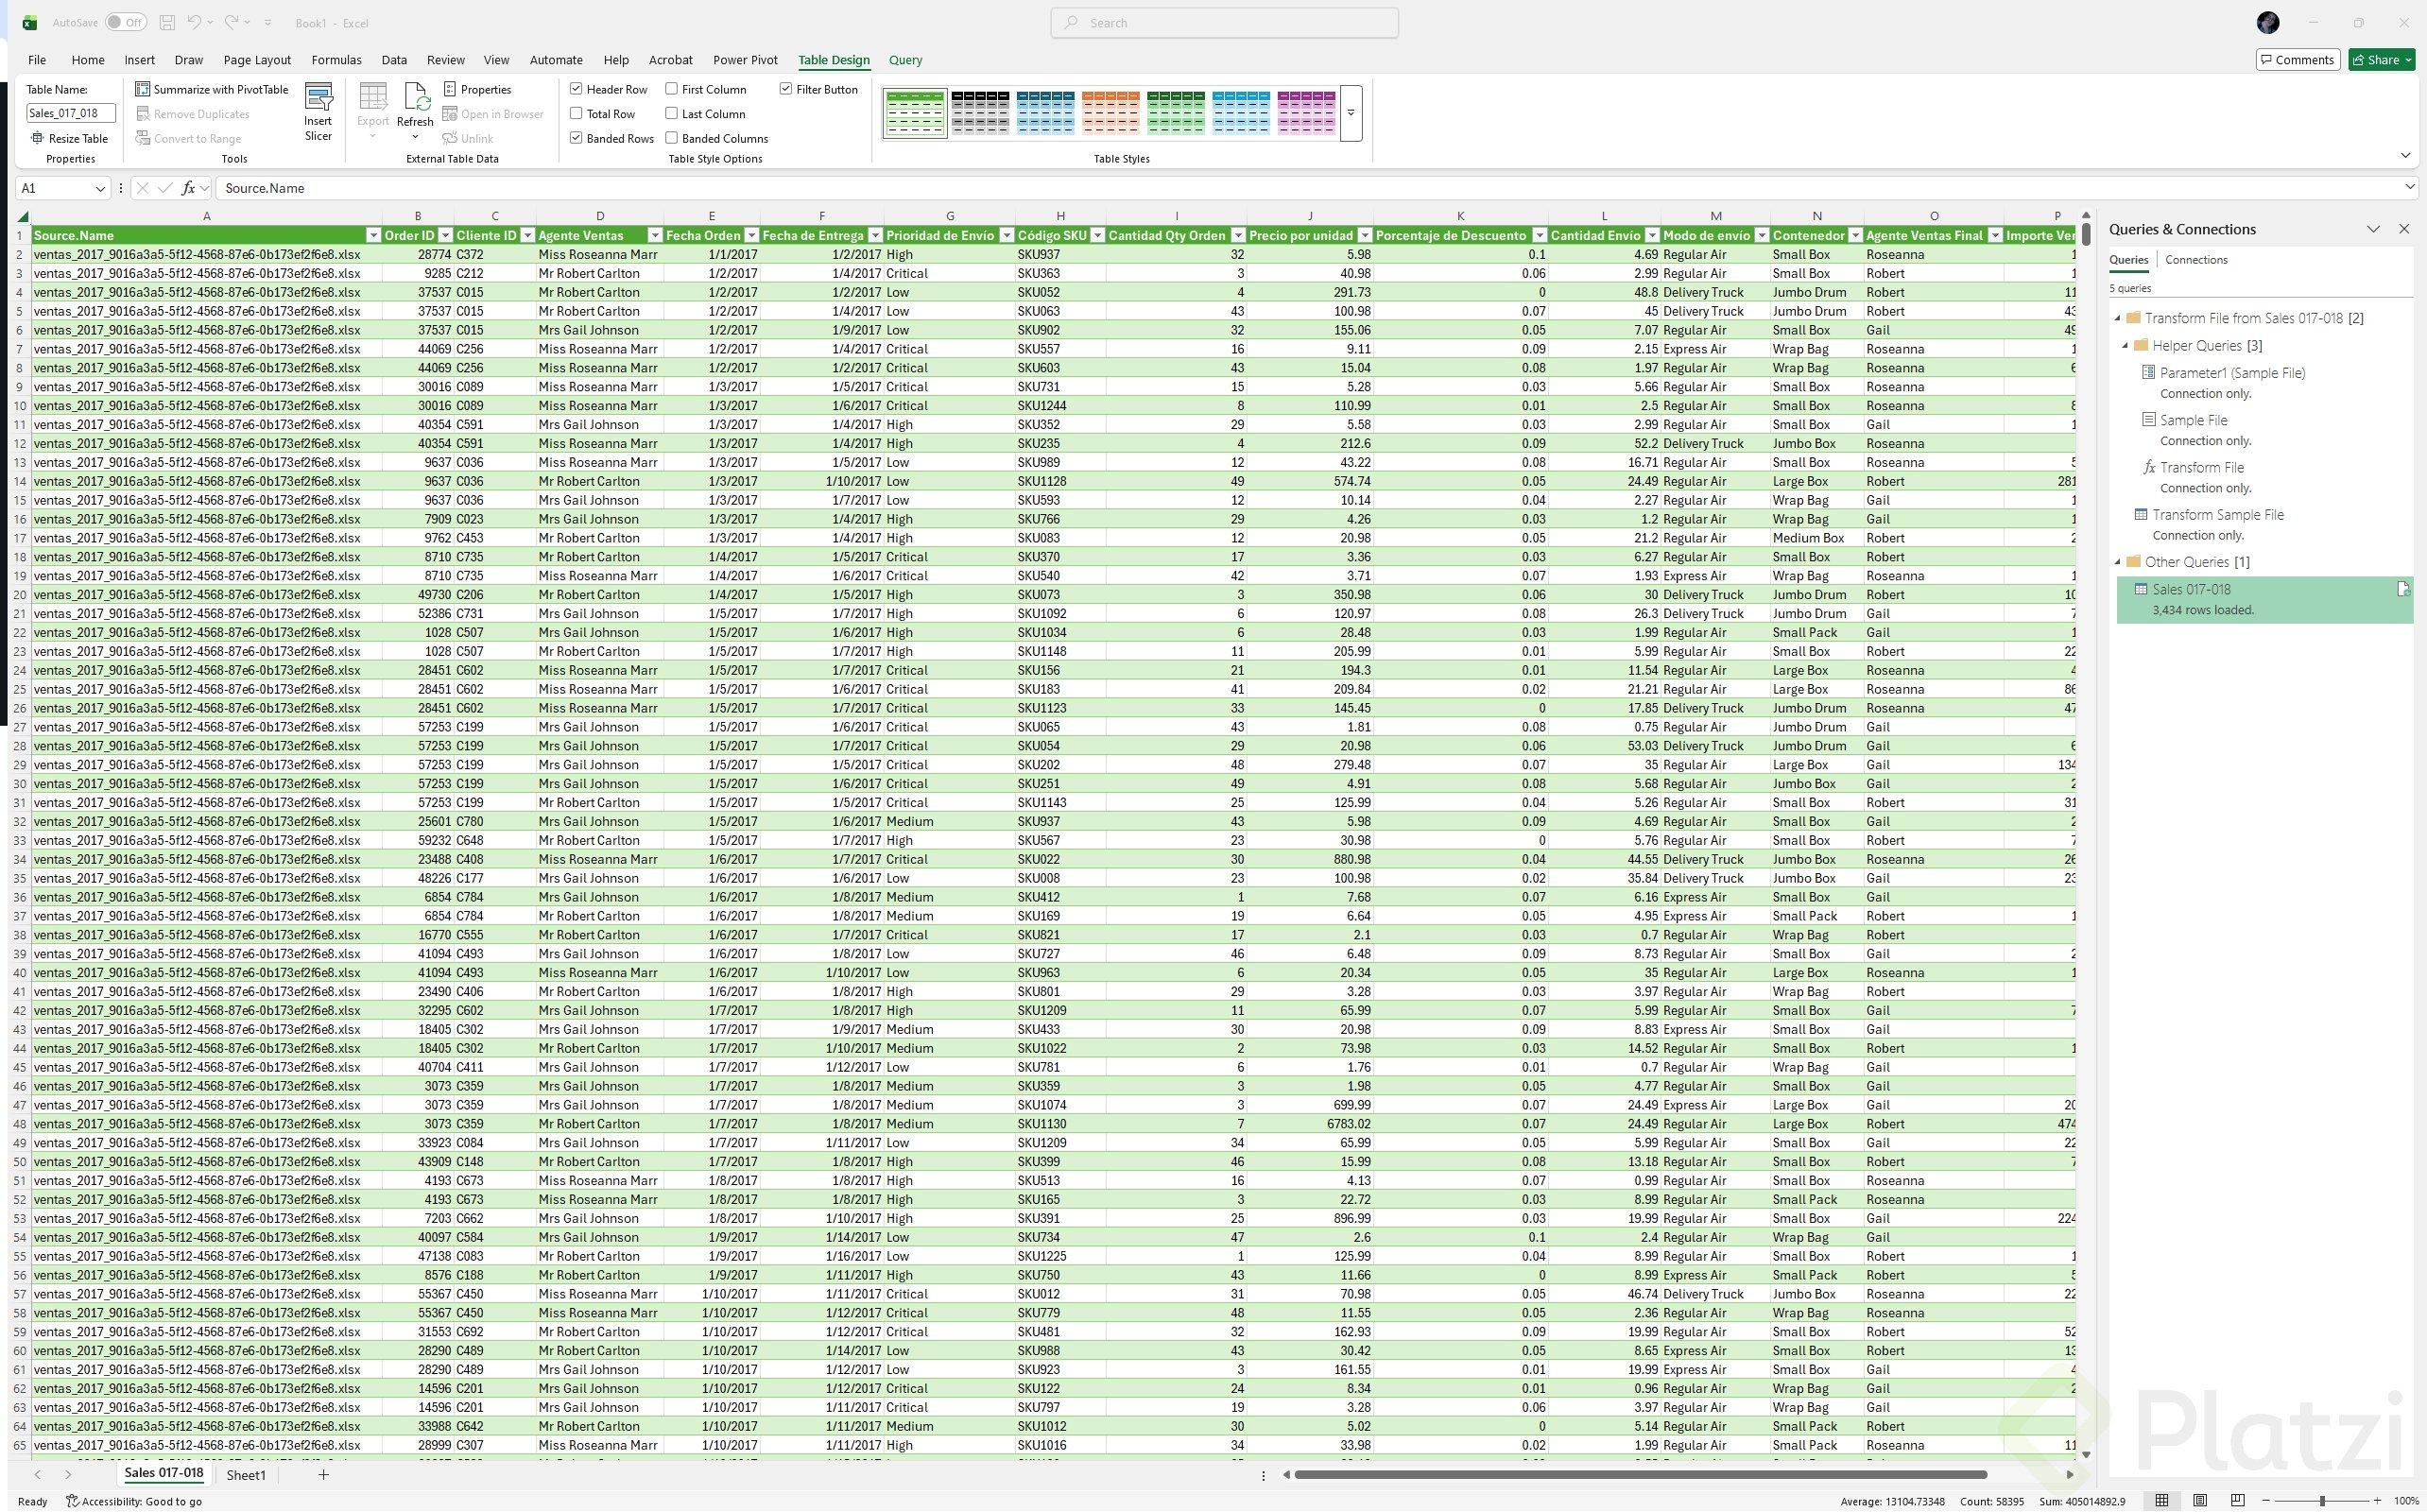Screen dimensions: 2427x1512
Task: Click the Insert Slicer icon
Action: [318, 100]
